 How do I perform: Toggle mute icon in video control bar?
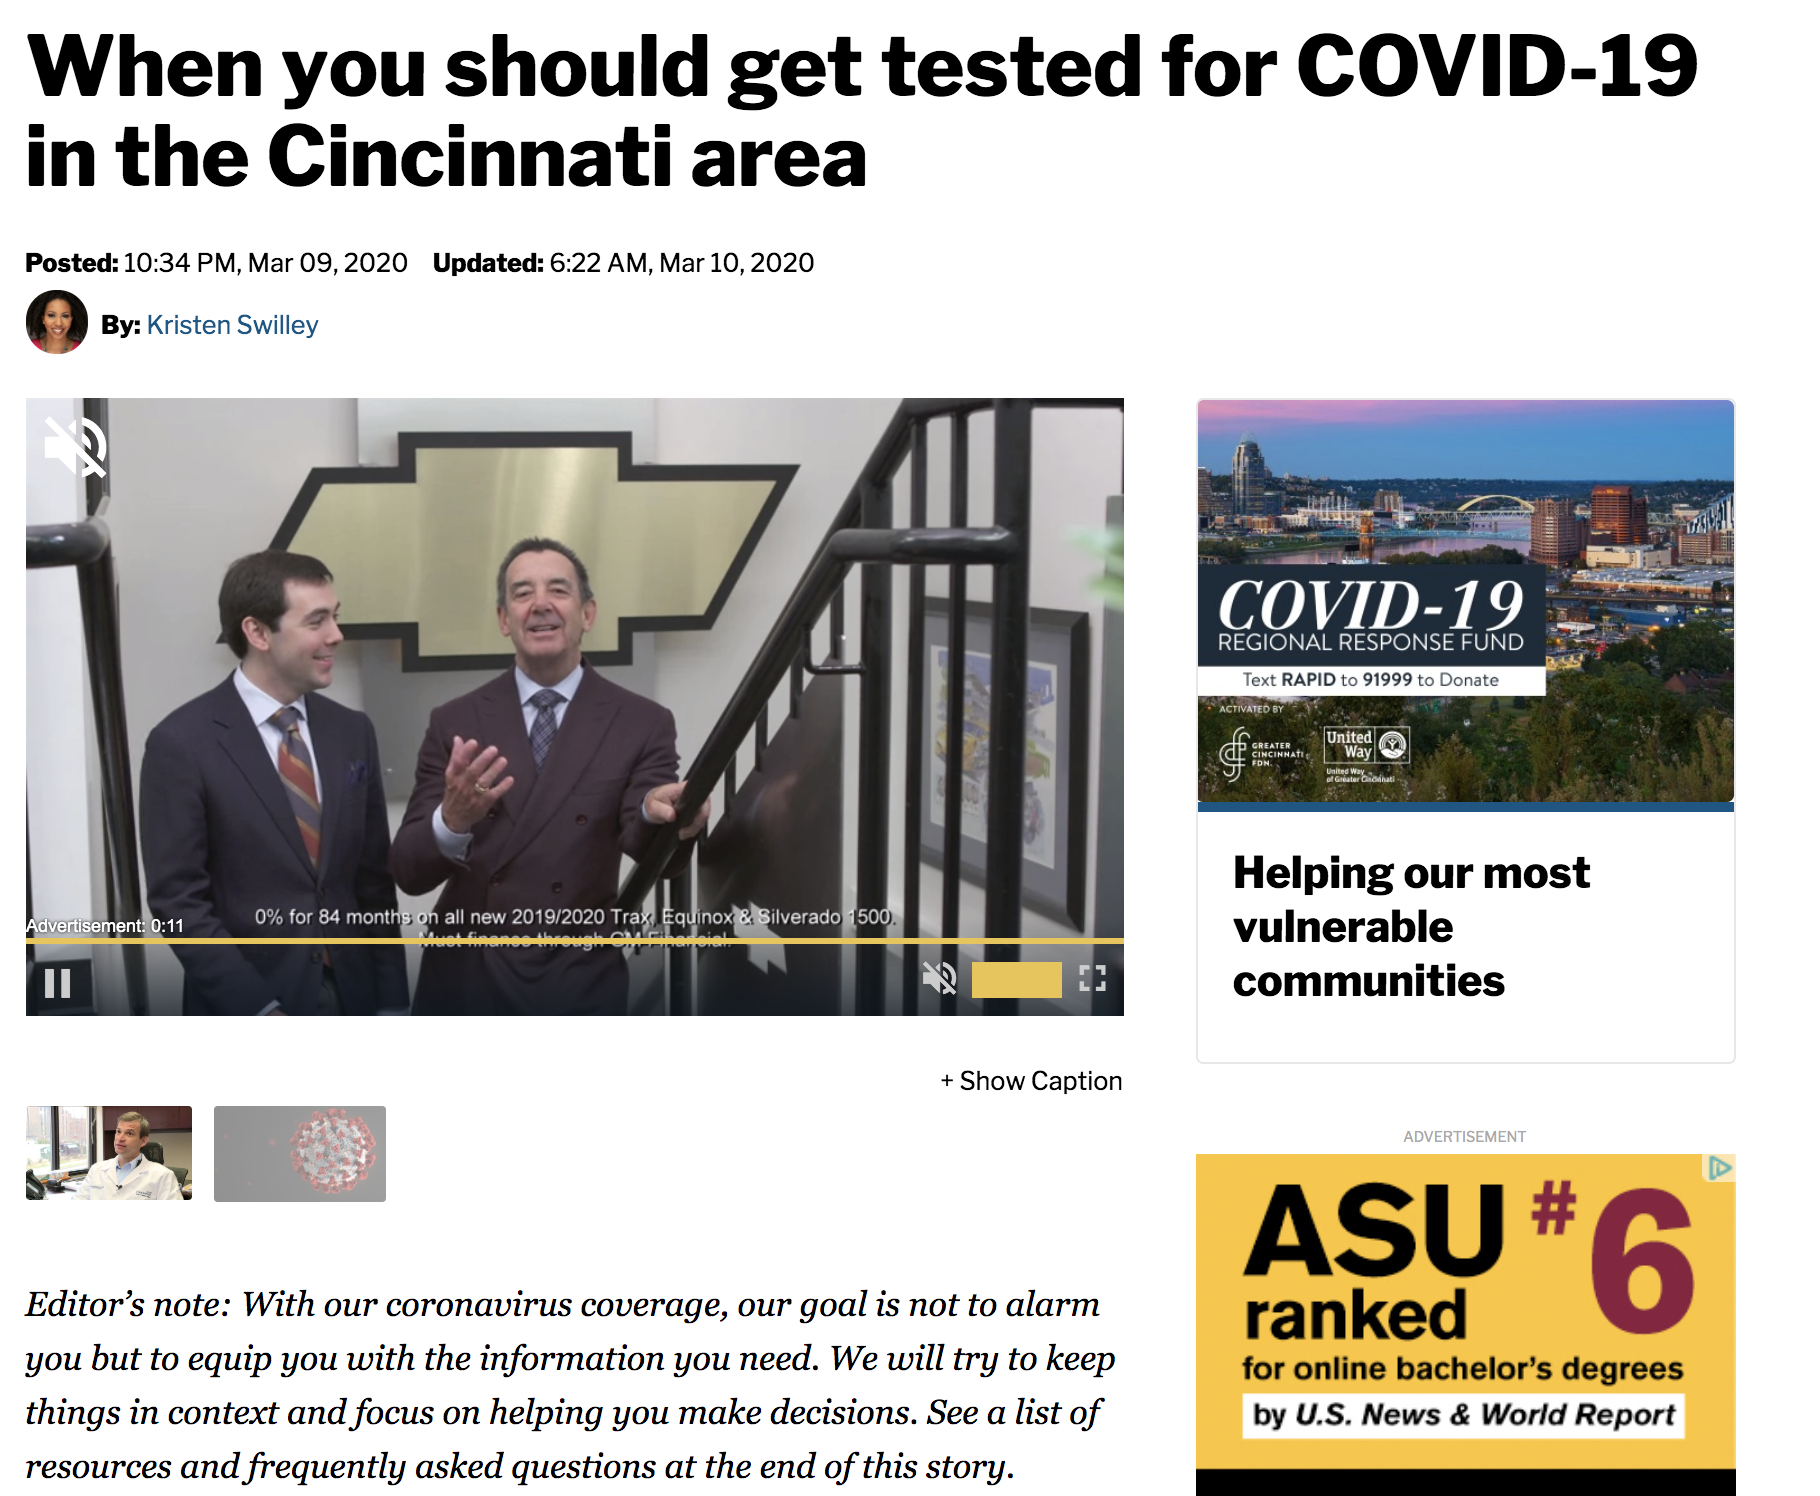click(939, 978)
